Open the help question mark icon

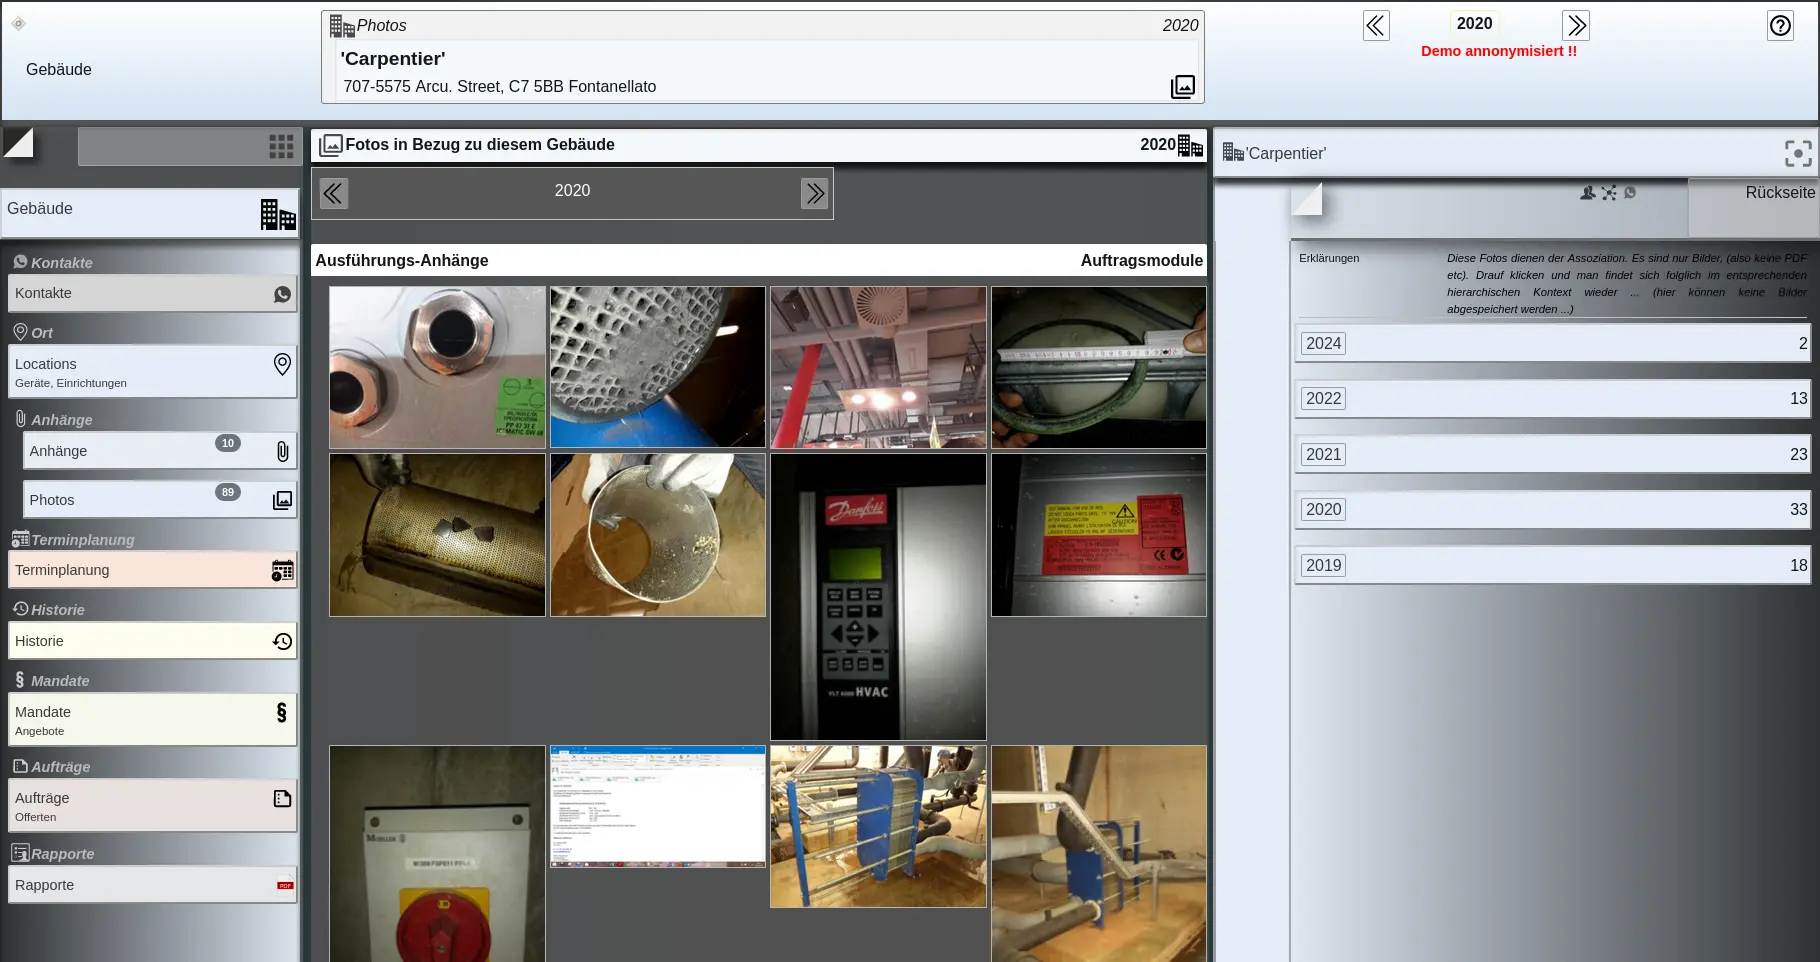tap(1780, 26)
